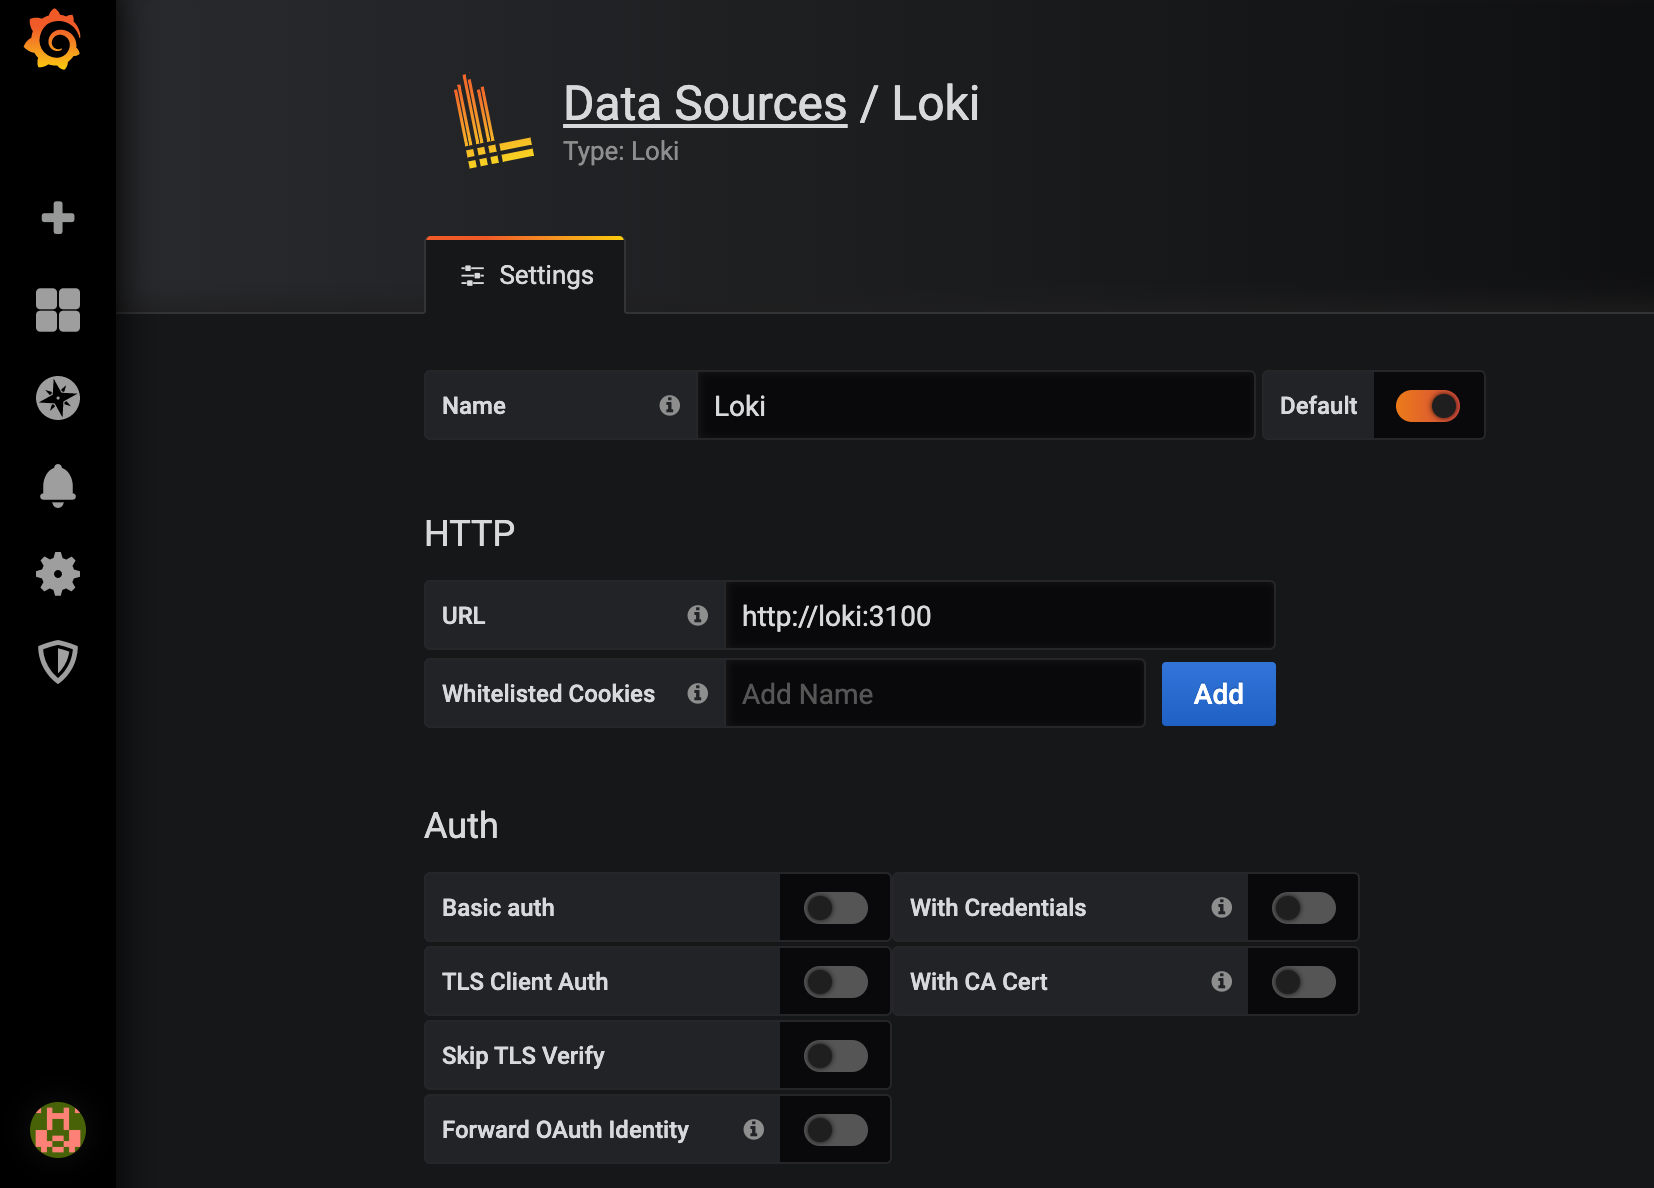Enable the Basic auth toggle
The height and width of the screenshot is (1188, 1654).
click(x=836, y=908)
